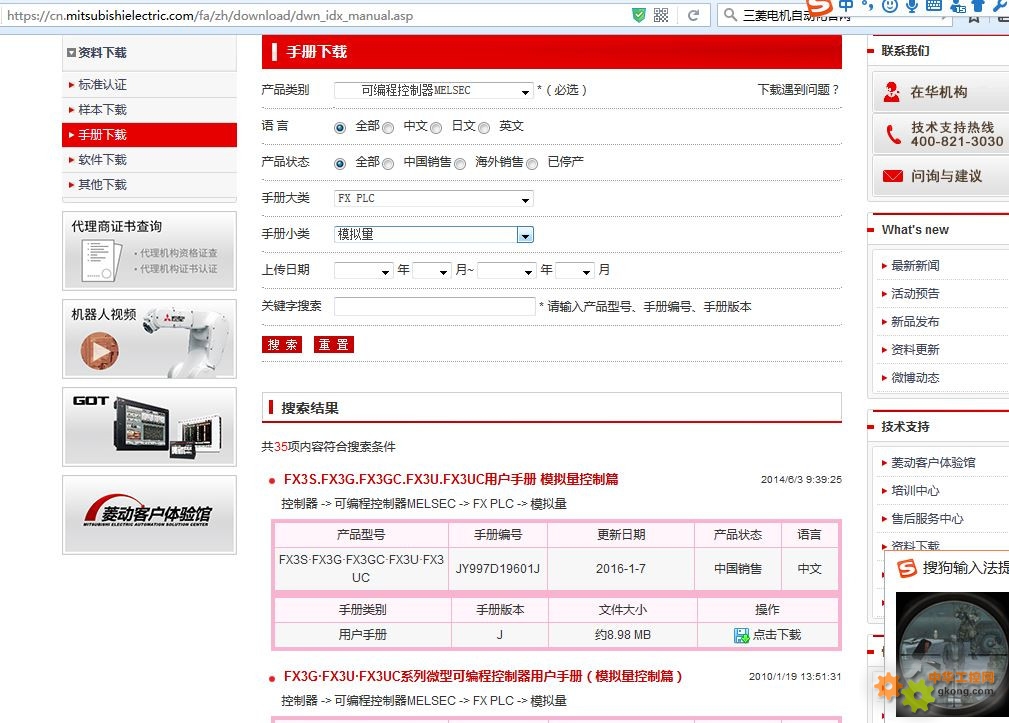Open the 活动预告 link

coord(915,294)
